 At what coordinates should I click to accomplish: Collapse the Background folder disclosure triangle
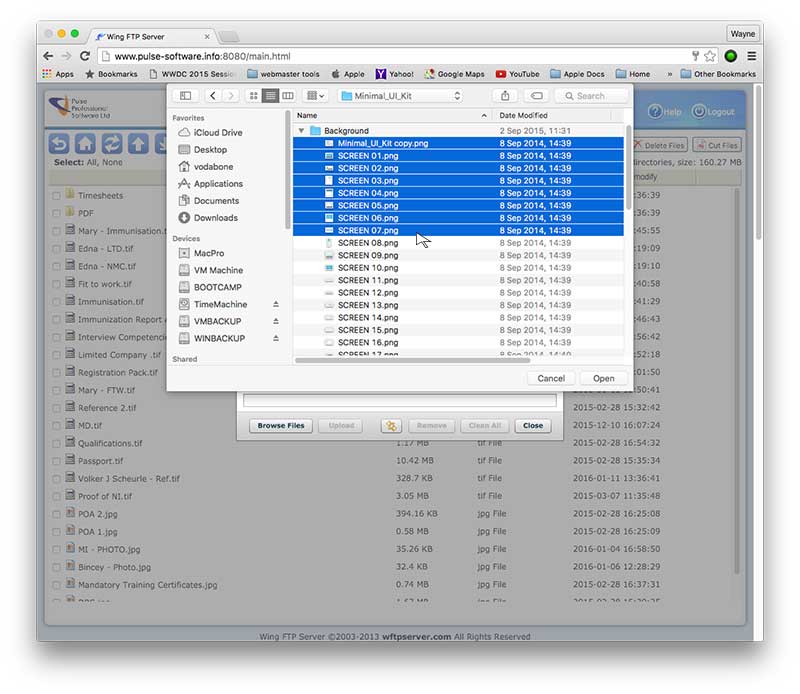301,131
